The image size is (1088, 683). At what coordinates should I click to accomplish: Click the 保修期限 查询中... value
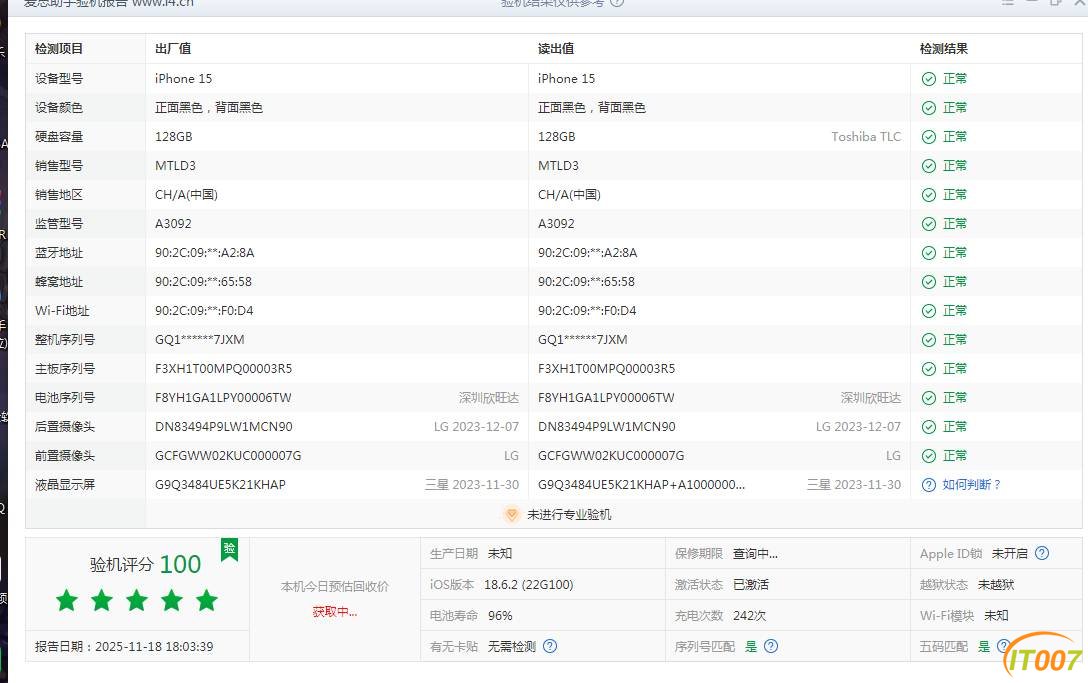click(x=755, y=554)
